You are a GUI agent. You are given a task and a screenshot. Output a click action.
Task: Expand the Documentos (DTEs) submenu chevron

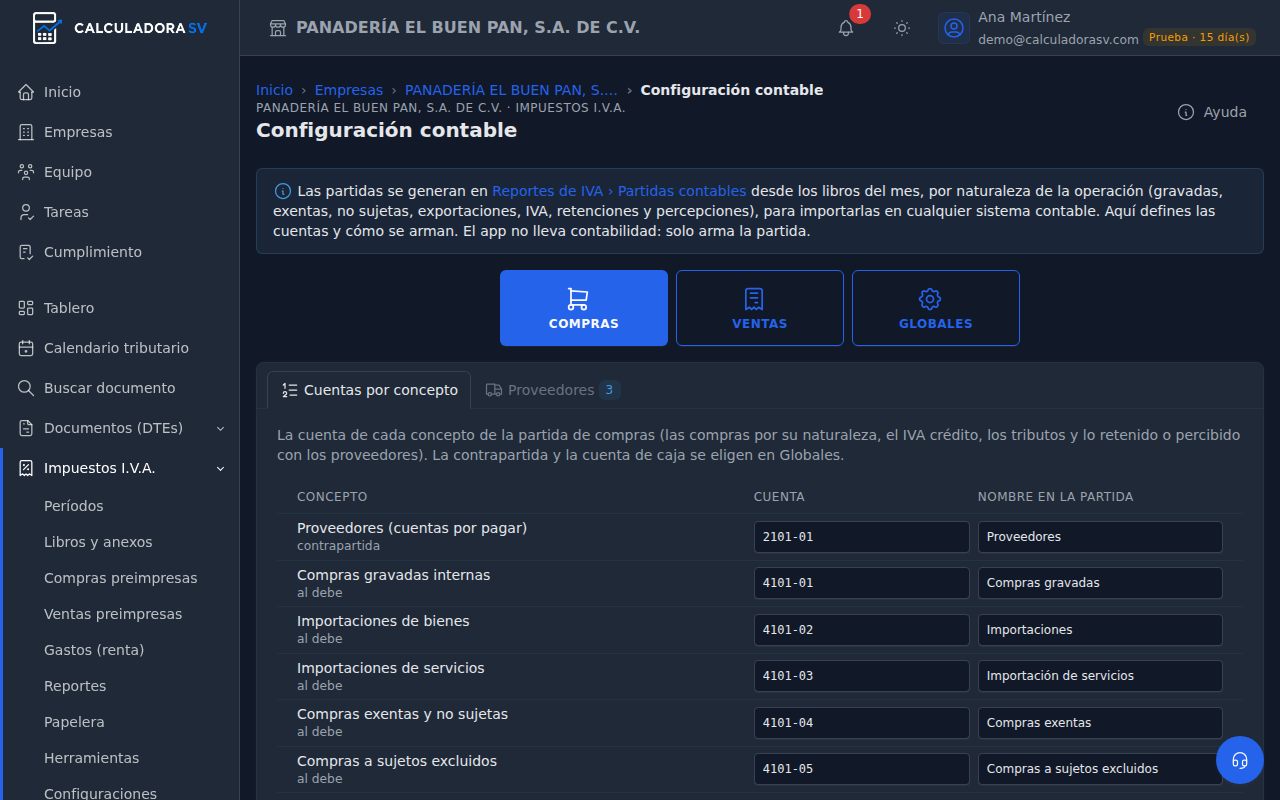tap(221, 428)
